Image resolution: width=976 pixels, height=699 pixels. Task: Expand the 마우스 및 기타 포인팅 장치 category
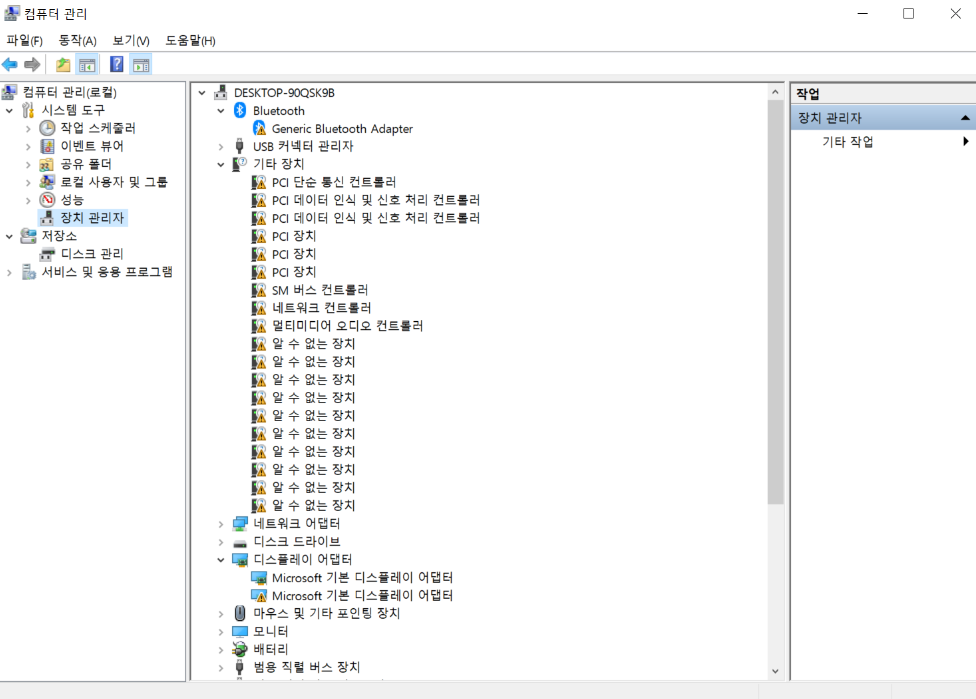pyautogui.click(x=221, y=614)
